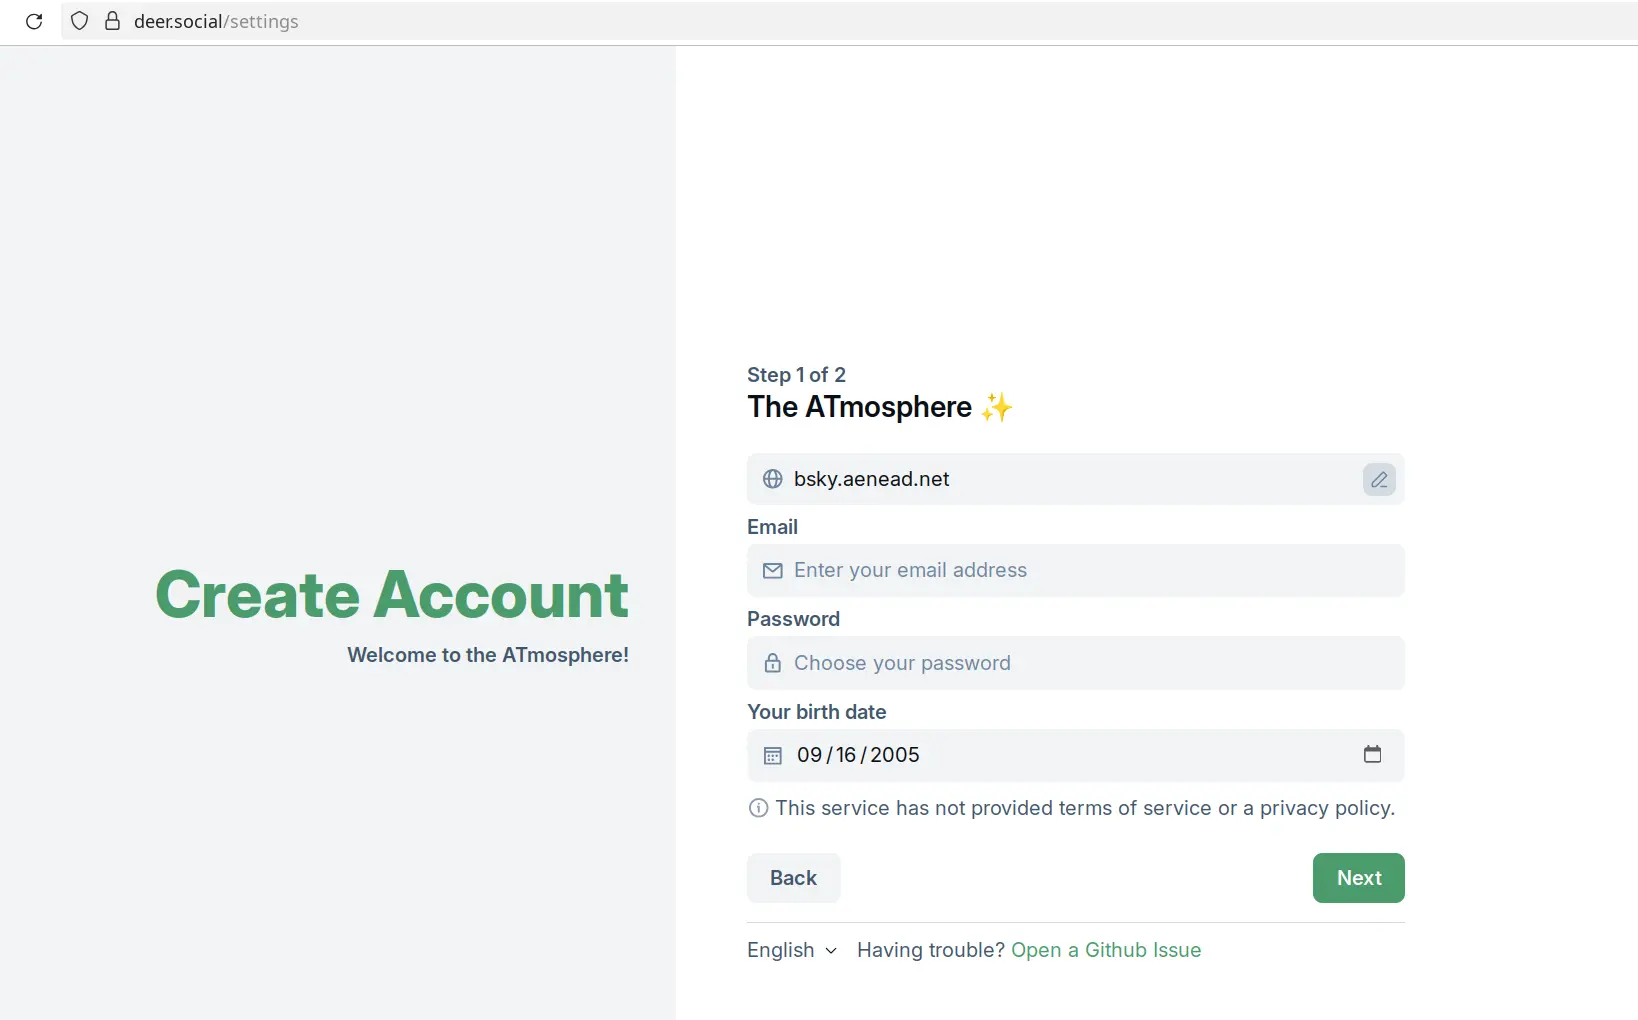Click the chevron next to English
The width and height of the screenshot is (1638, 1020).
coord(831,951)
